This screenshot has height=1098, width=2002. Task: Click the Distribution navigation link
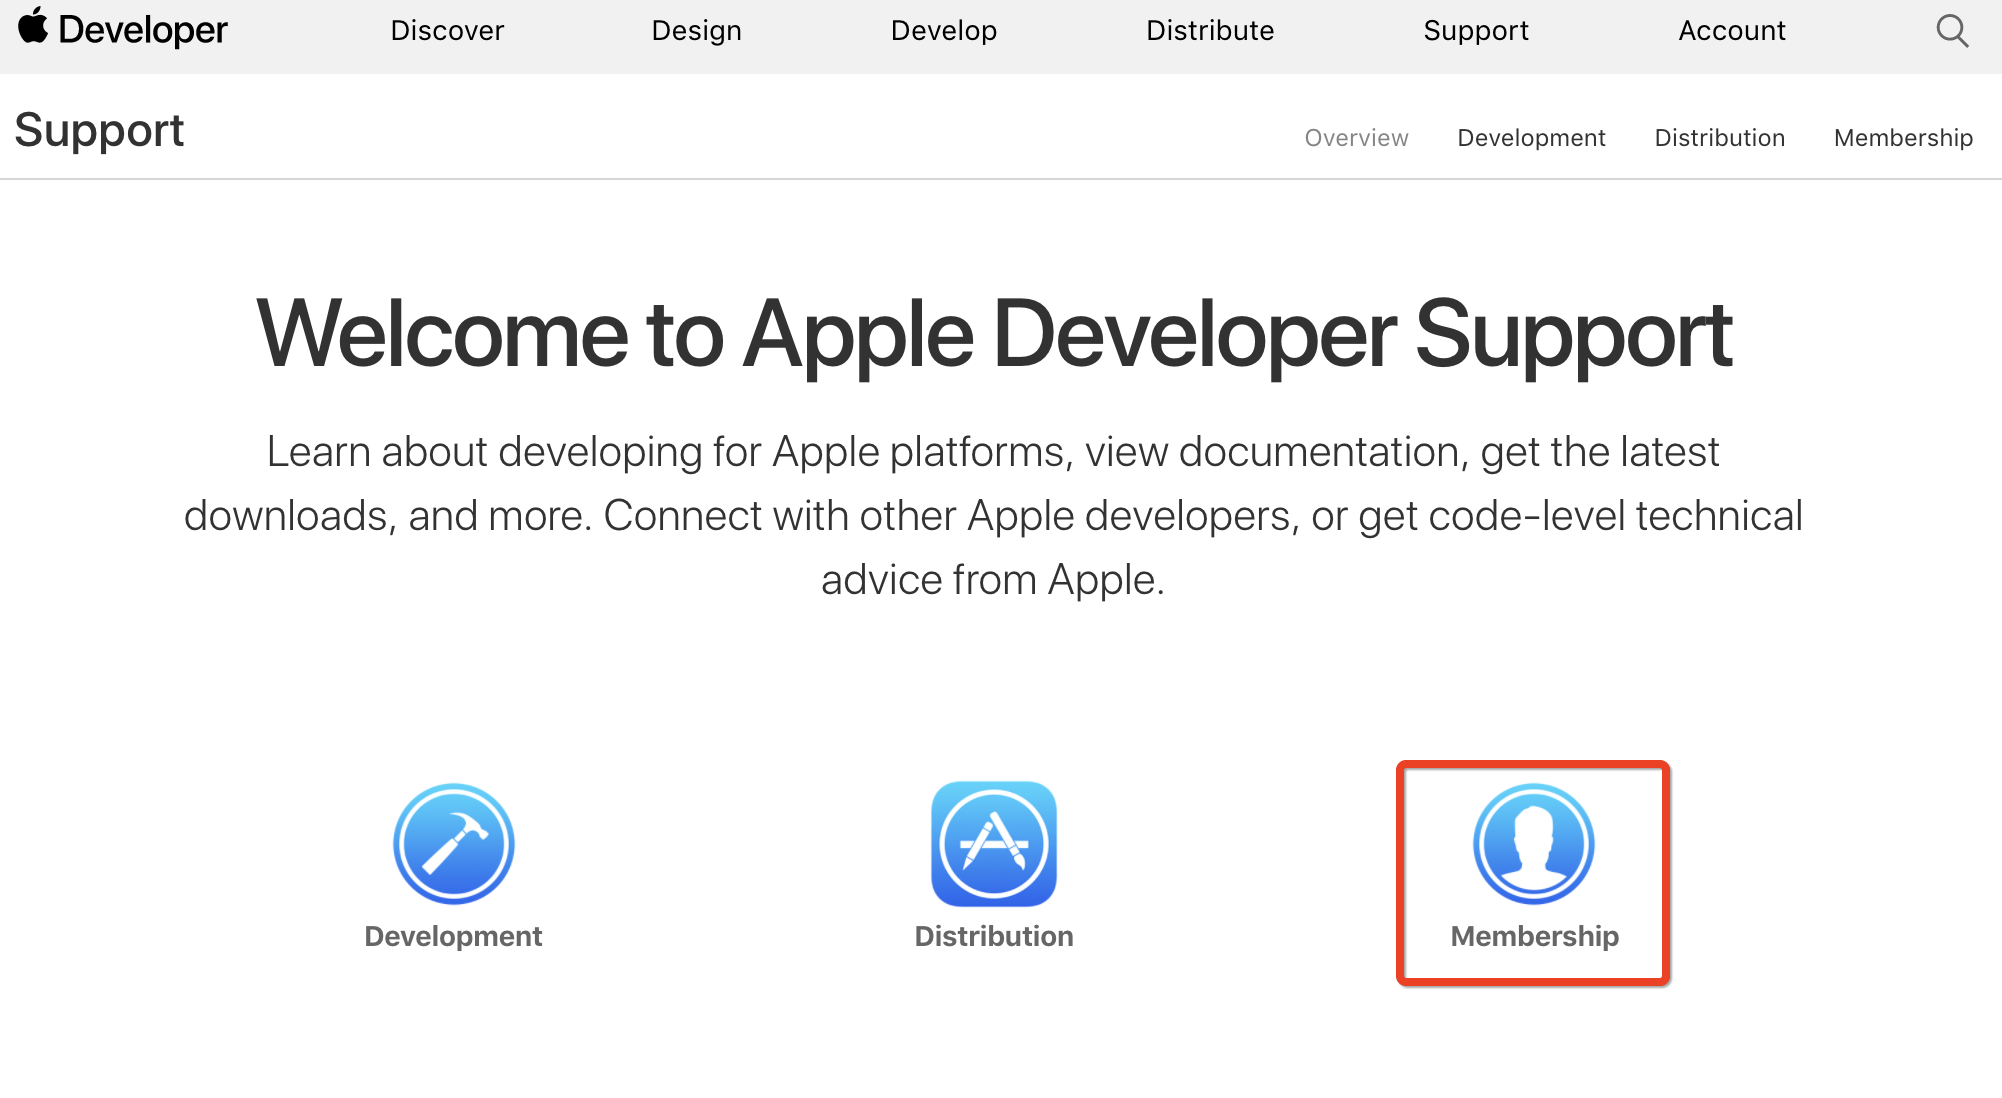coord(1718,135)
